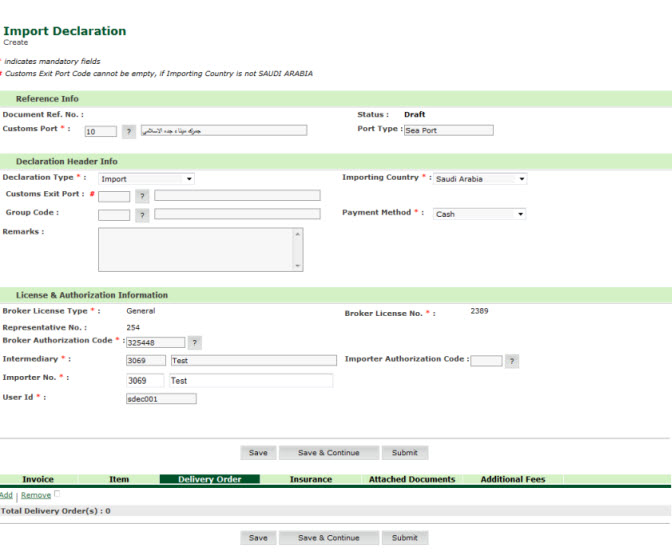The height and width of the screenshot is (554, 672).
Task: Click the bottom Submit button
Action: (405, 538)
